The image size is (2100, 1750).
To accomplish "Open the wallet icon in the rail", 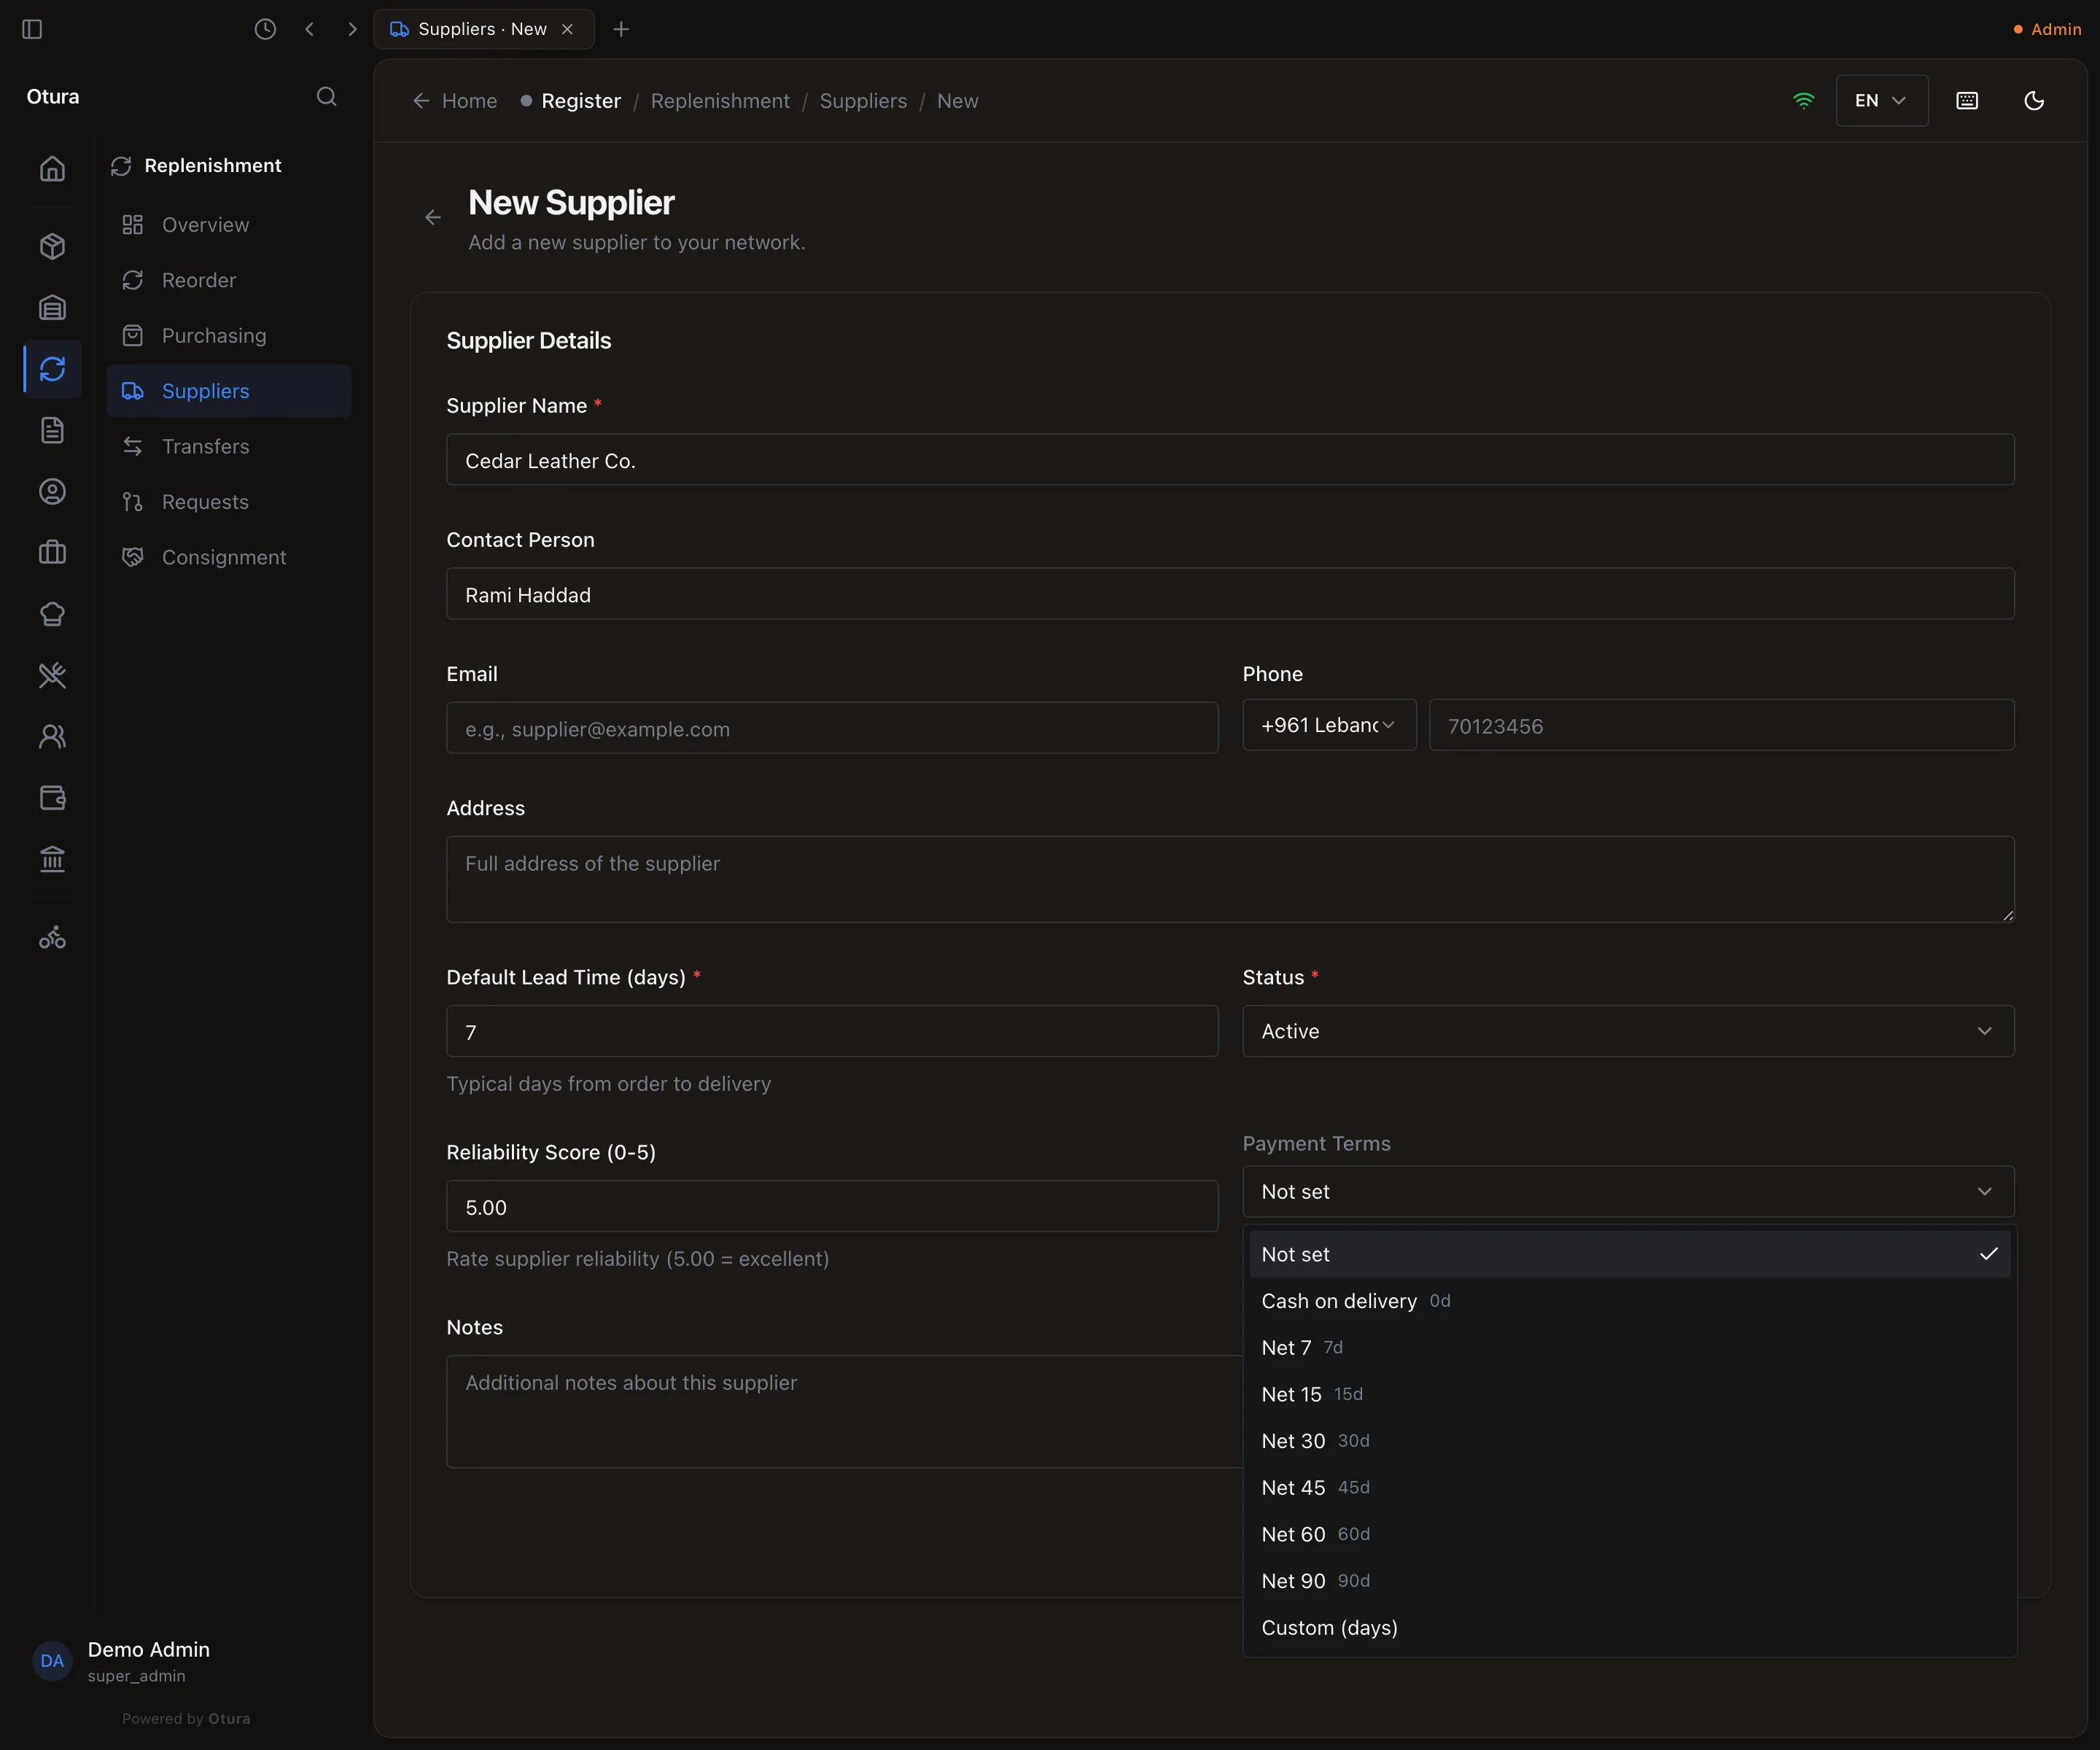I will (x=52, y=797).
